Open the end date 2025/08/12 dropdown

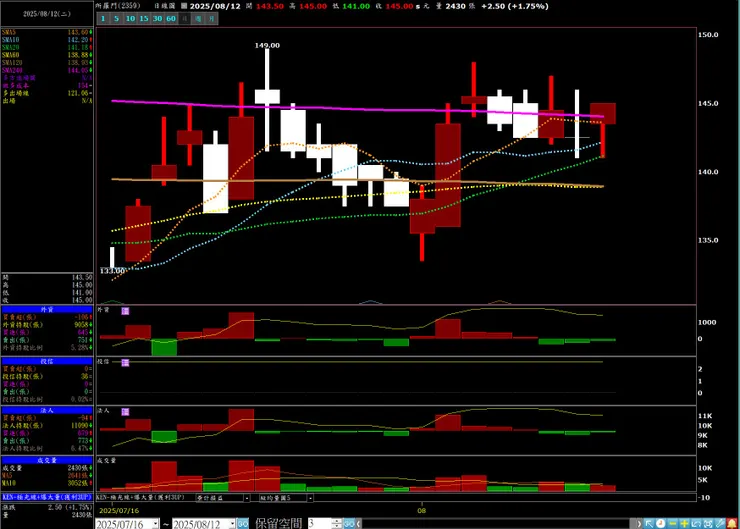click(232, 524)
